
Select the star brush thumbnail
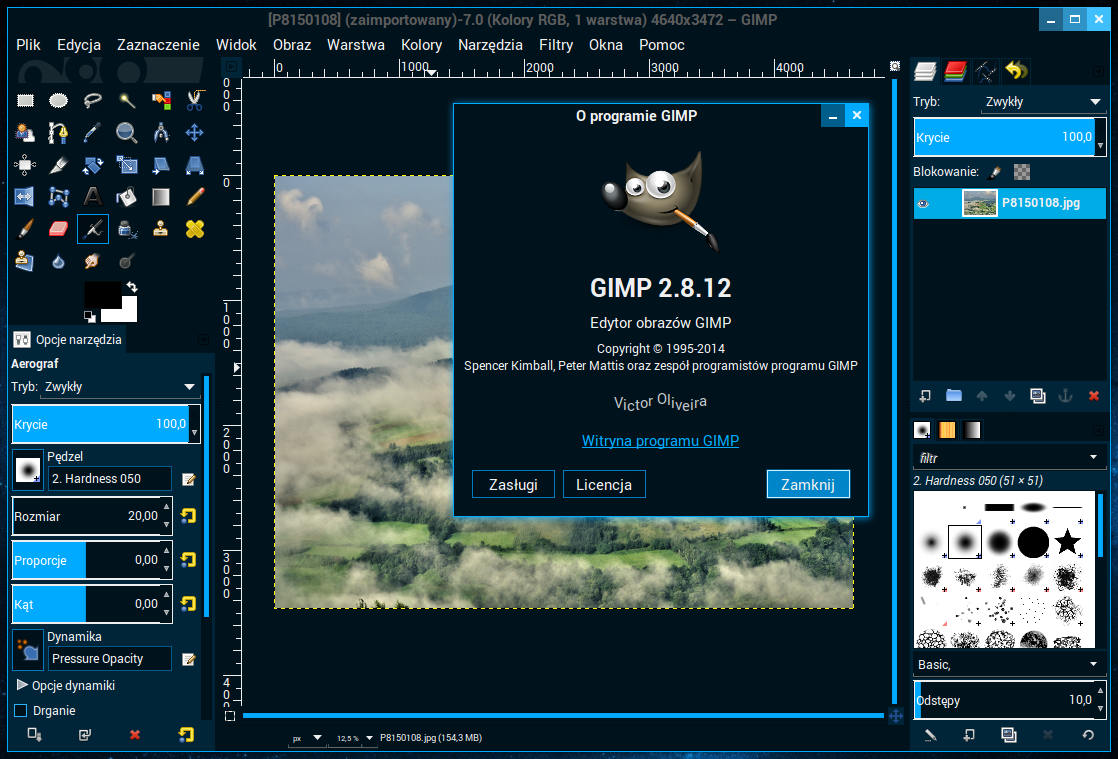click(1067, 542)
